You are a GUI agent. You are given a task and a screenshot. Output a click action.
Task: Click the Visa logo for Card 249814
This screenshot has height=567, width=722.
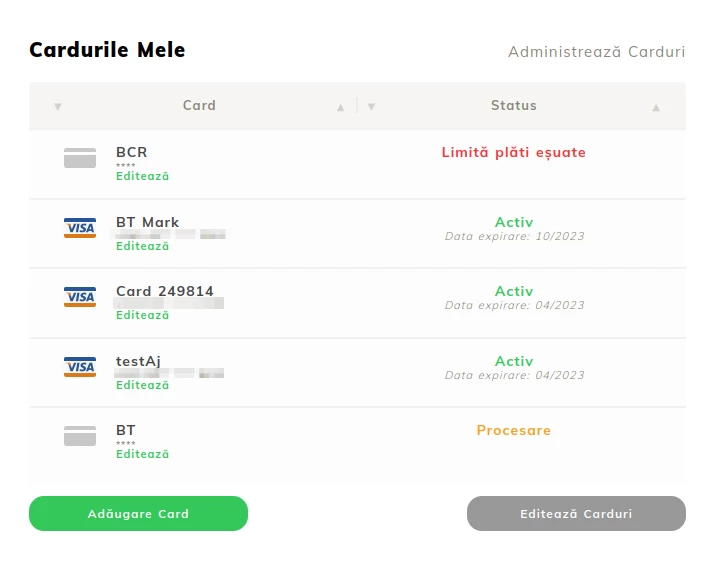pos(80,297)
